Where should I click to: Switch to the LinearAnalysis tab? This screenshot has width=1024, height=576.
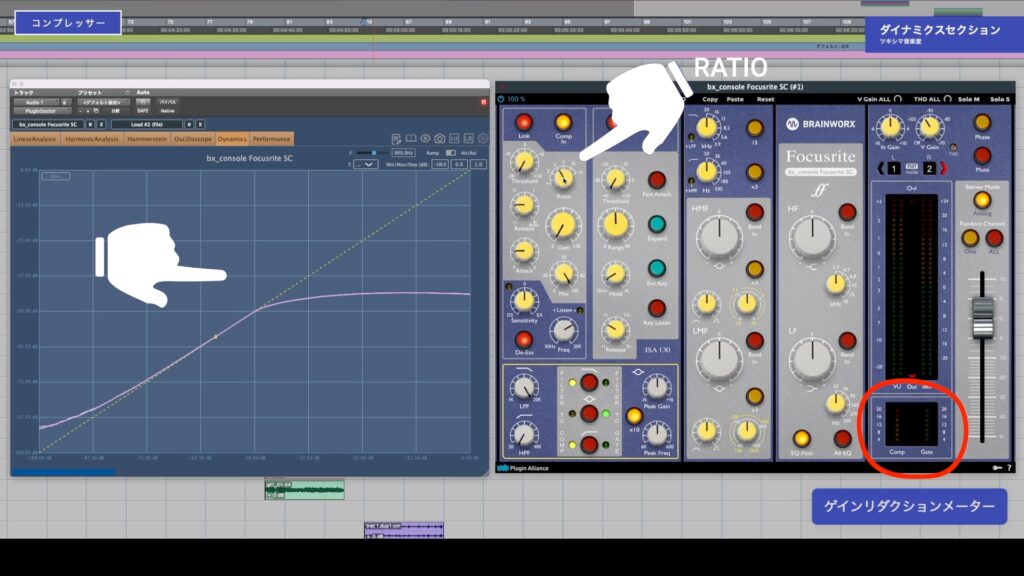click(x=35, y=139)
